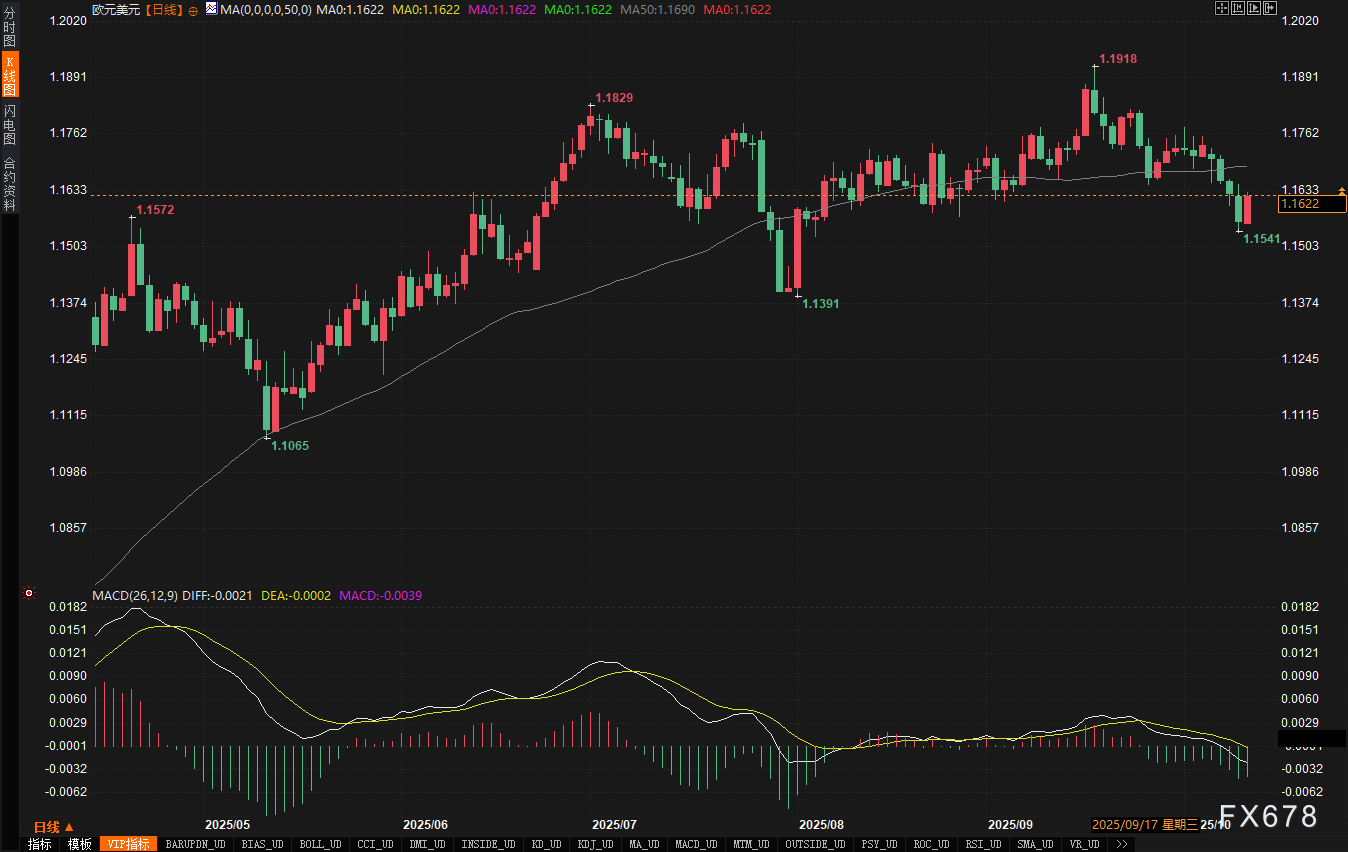Click the exit arrow icon at top right

point(1270,8)
